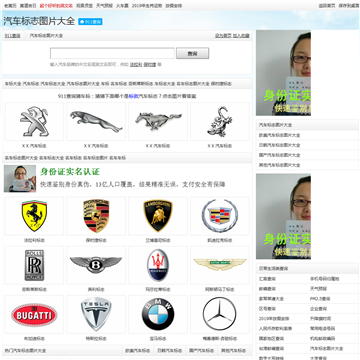Click the 查询 search button

coord(192,53)
